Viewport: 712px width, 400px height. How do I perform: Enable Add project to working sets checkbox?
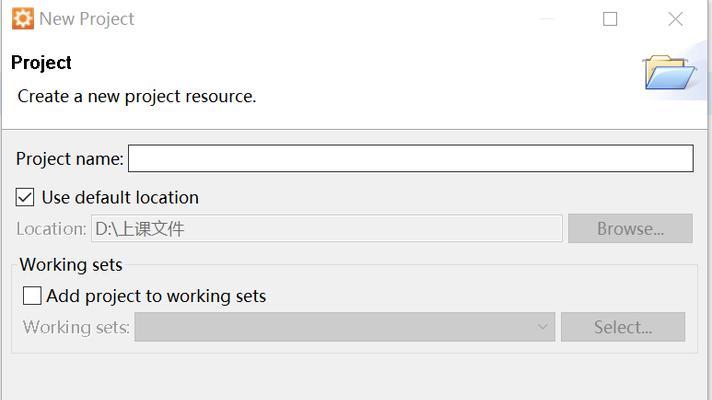point(32,296)
